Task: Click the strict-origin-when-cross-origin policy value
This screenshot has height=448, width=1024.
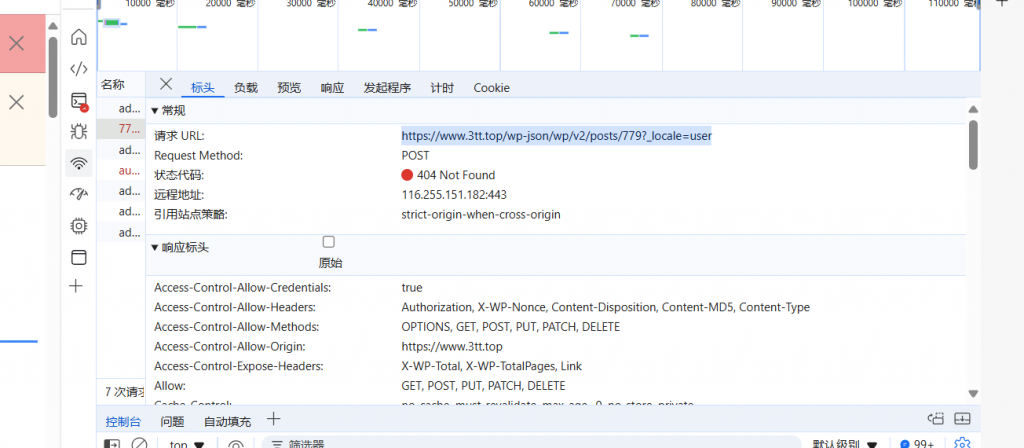Action: pos(481,214)
